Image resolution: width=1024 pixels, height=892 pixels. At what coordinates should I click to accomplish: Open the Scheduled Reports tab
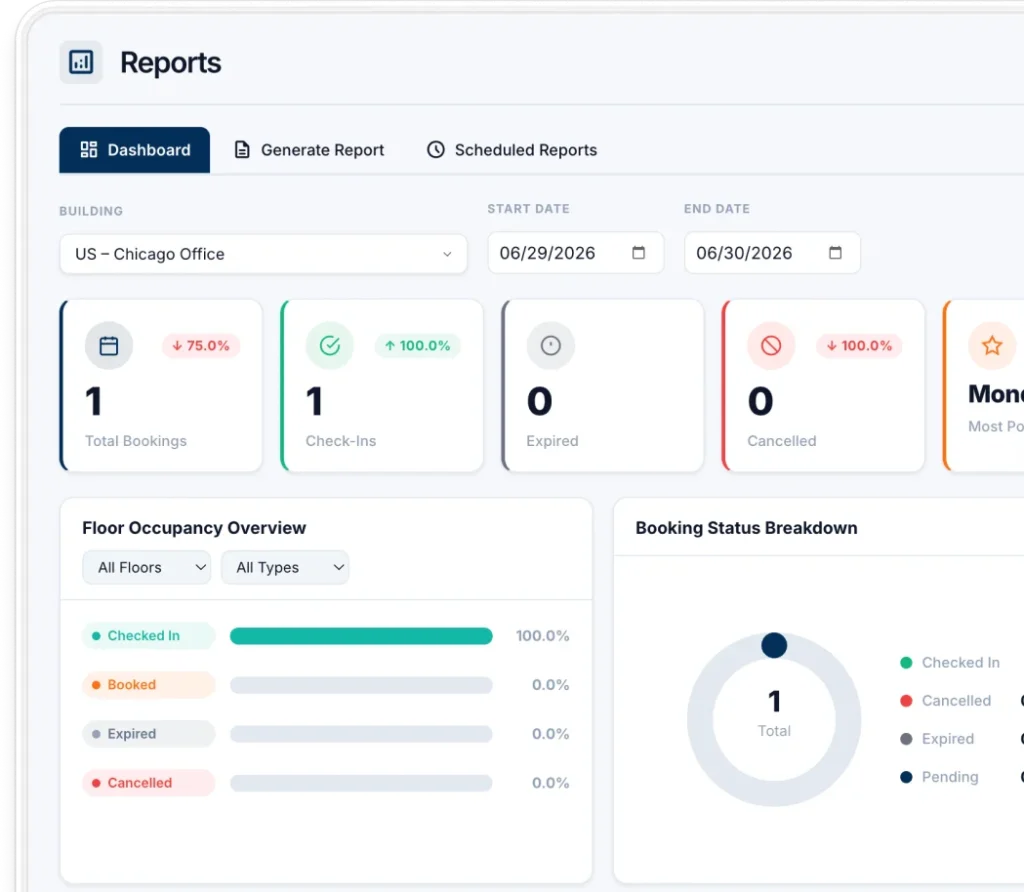(x=511, y=150)
